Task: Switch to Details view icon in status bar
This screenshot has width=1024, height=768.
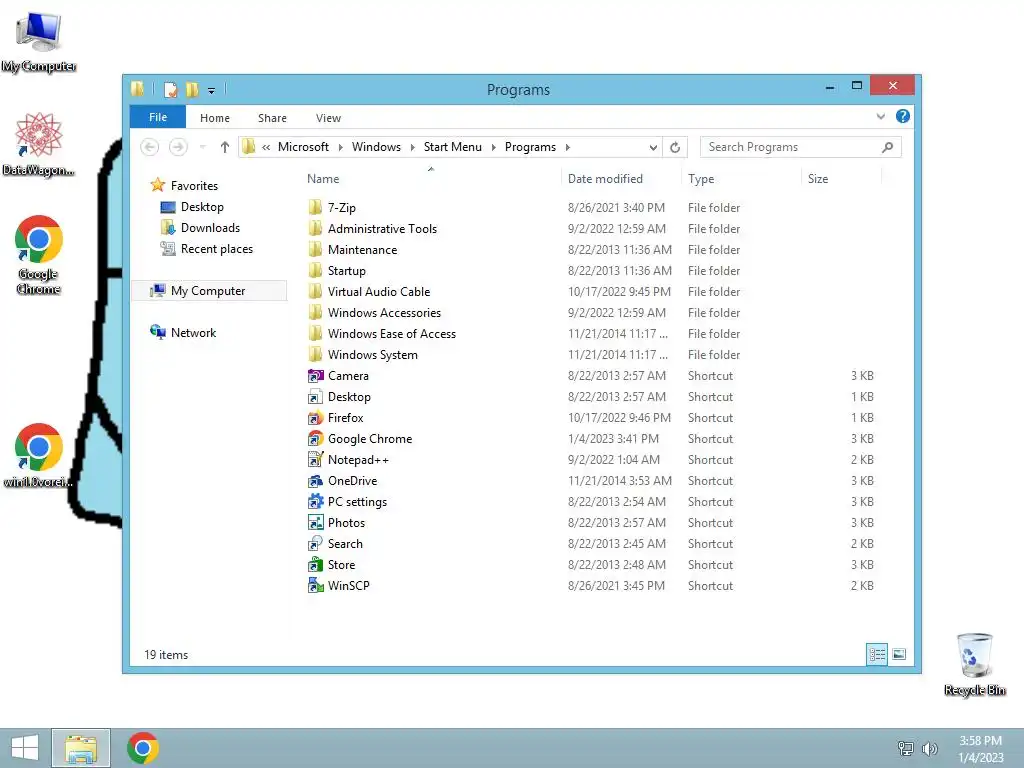Action: tap(877, 654)
